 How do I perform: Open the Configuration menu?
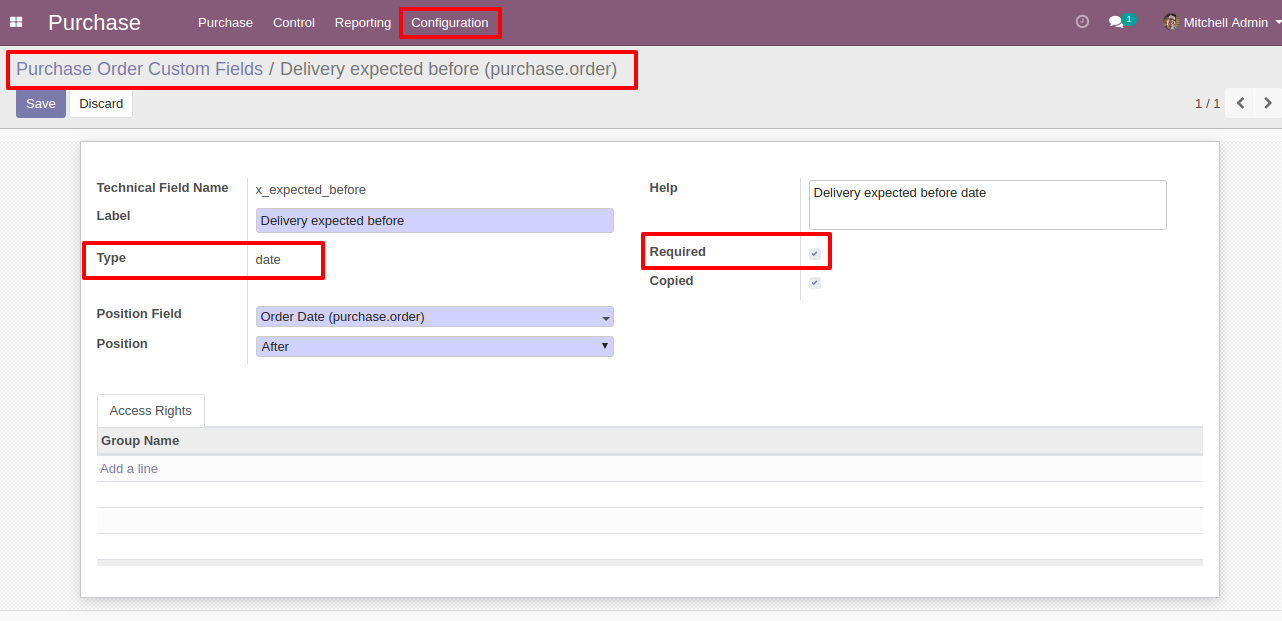tap(450, 22)
